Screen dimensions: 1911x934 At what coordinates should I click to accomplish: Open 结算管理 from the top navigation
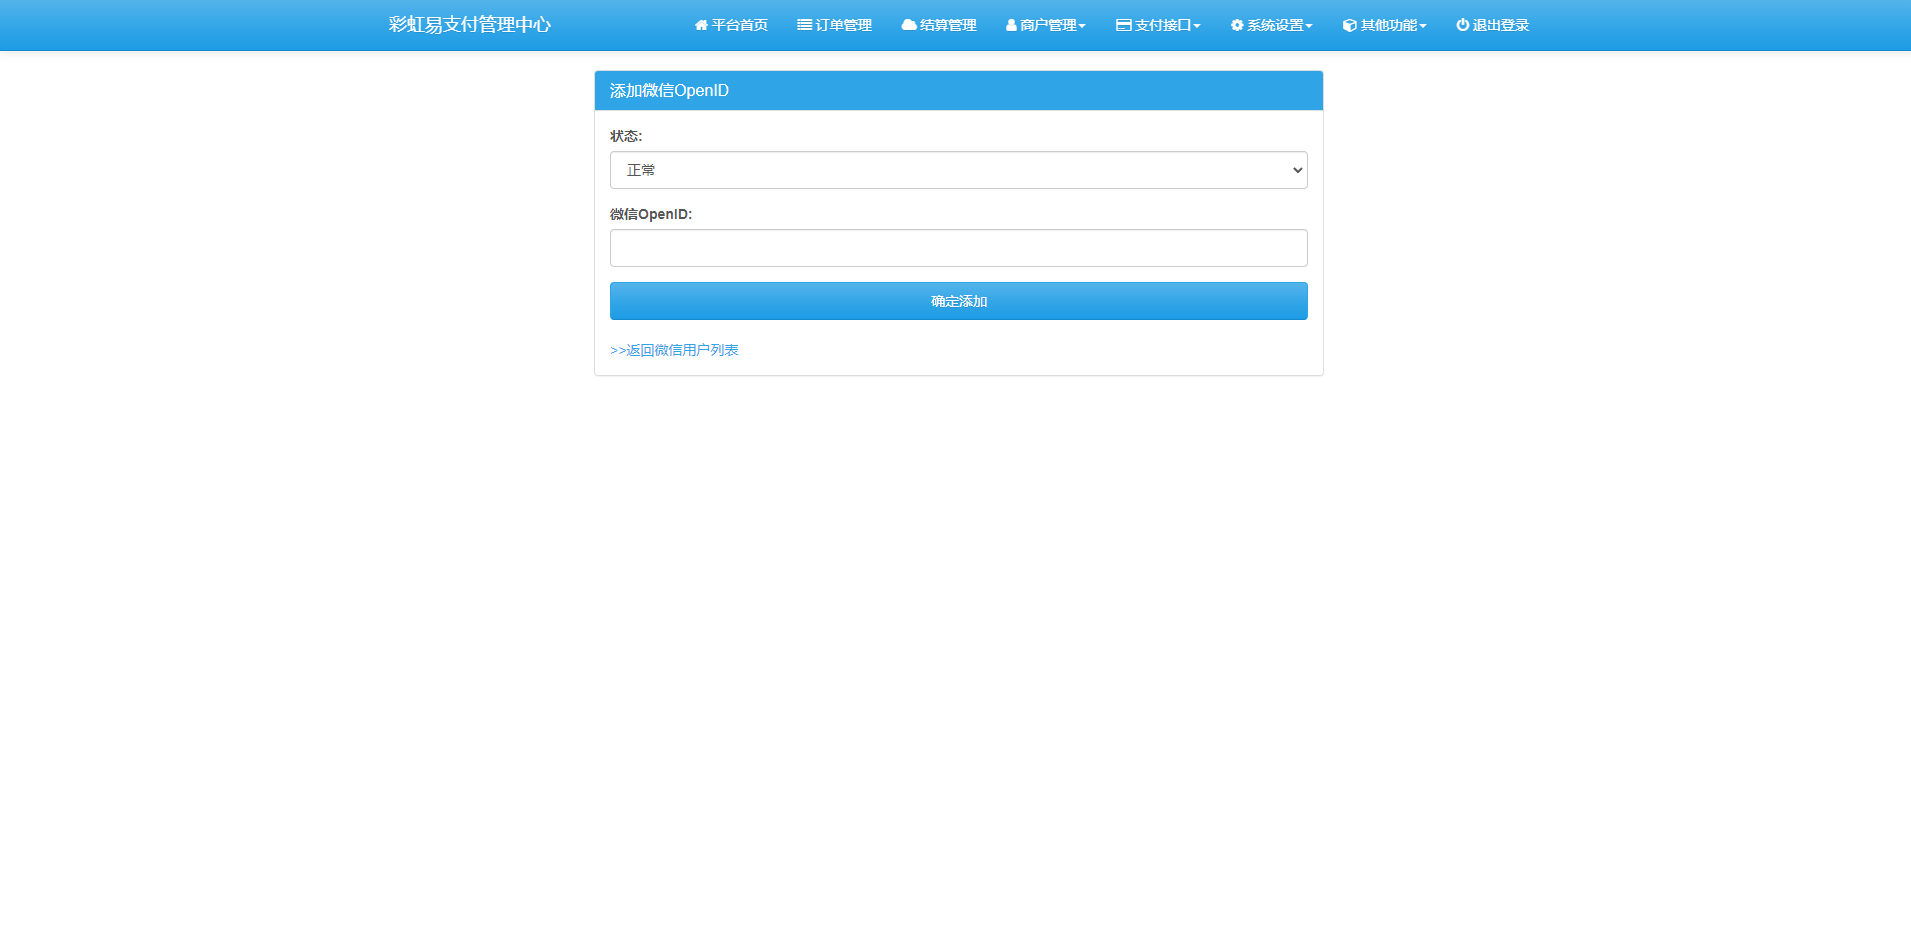tap(939, 25)
